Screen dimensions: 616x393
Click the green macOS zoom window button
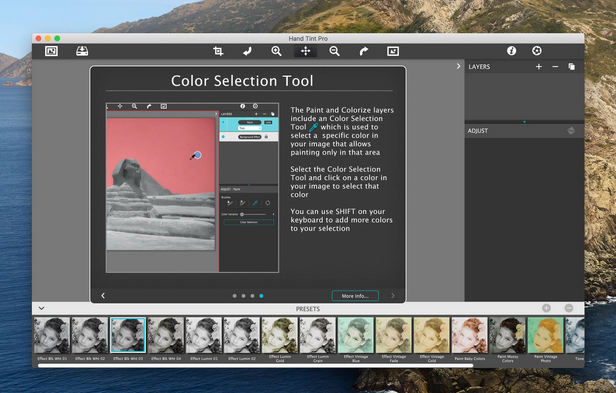[x=57, y=38]
